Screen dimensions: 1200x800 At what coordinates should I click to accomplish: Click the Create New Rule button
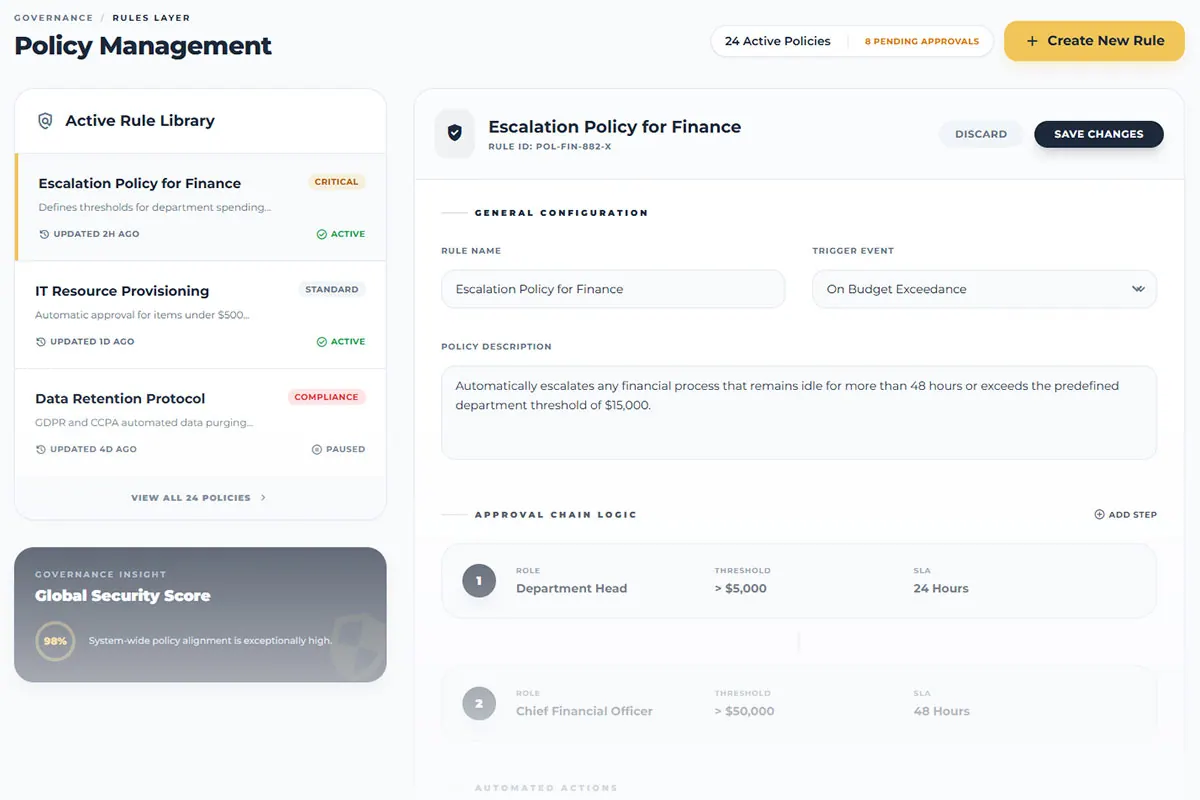[x=1094, y=41]
